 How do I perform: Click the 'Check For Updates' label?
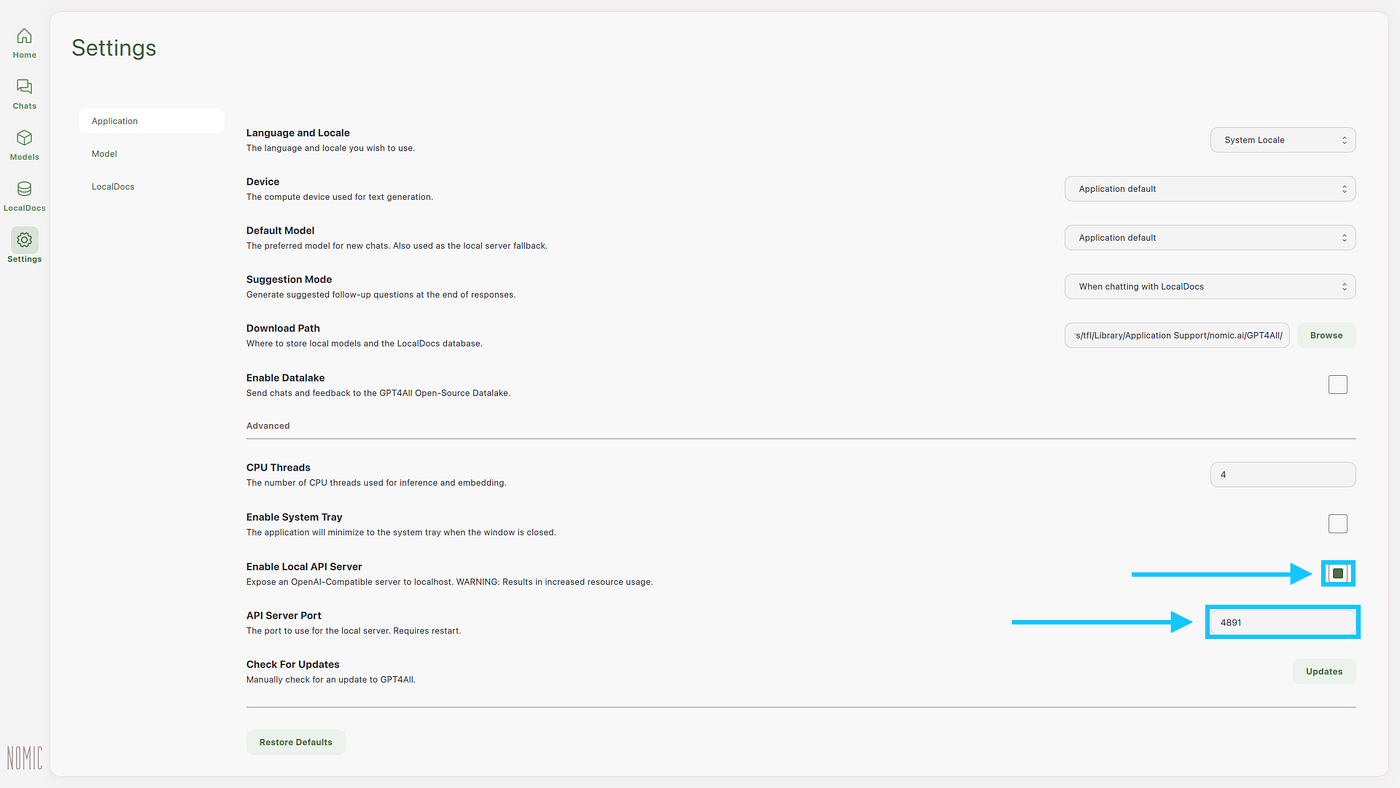tap(293, 665)
